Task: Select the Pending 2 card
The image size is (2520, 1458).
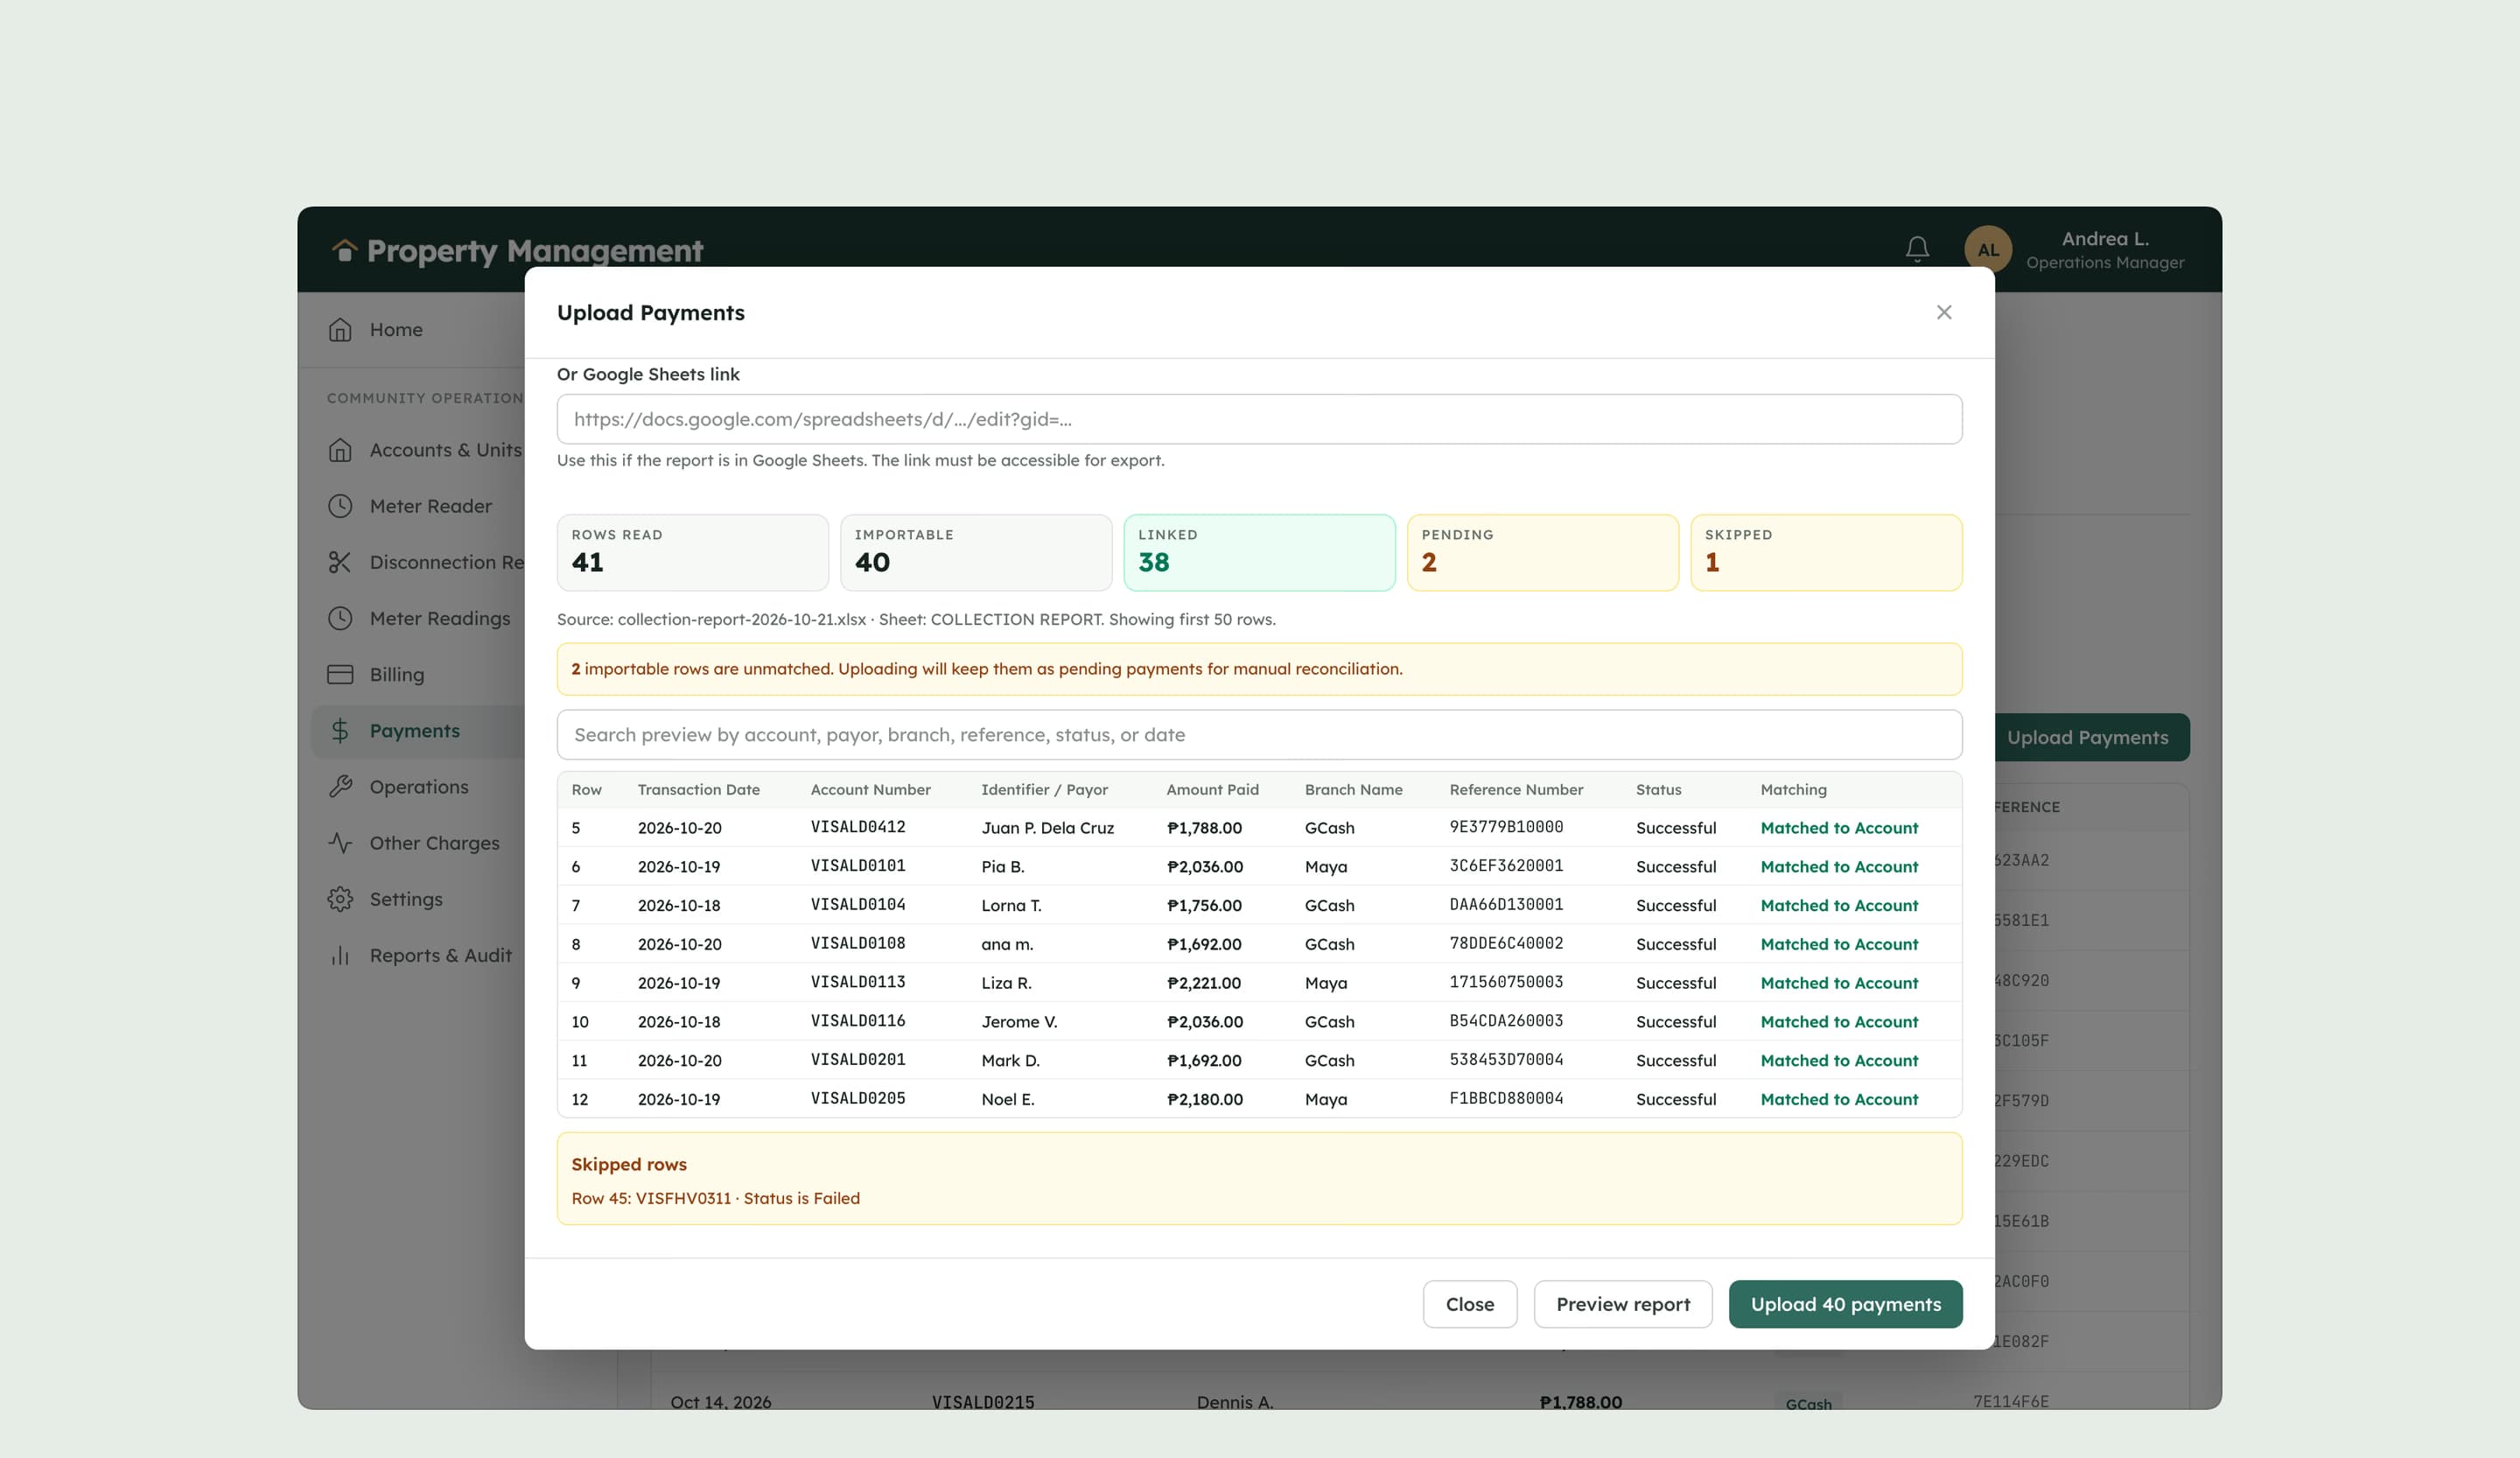Action: 1542,552
